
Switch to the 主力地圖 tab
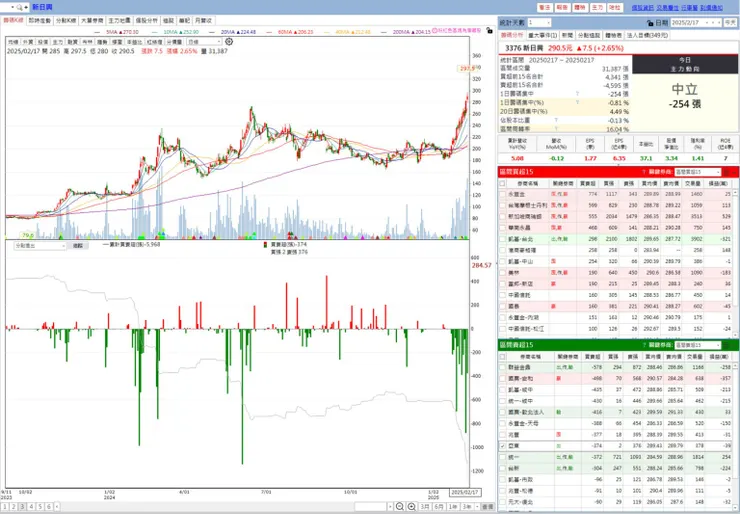point(119,21)
